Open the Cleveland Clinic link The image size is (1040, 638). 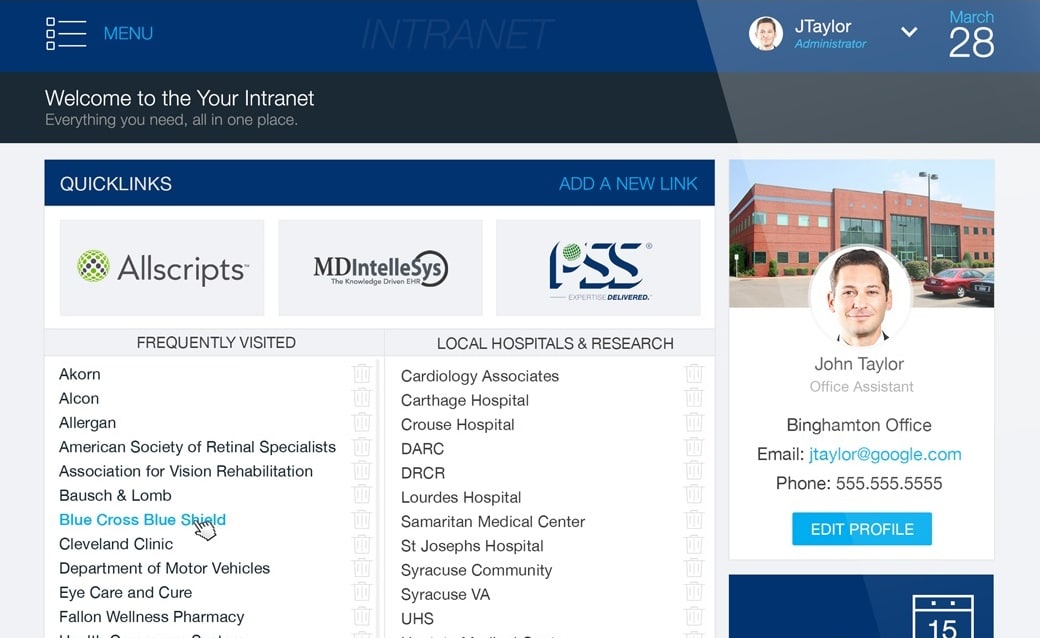coord(116,544)
